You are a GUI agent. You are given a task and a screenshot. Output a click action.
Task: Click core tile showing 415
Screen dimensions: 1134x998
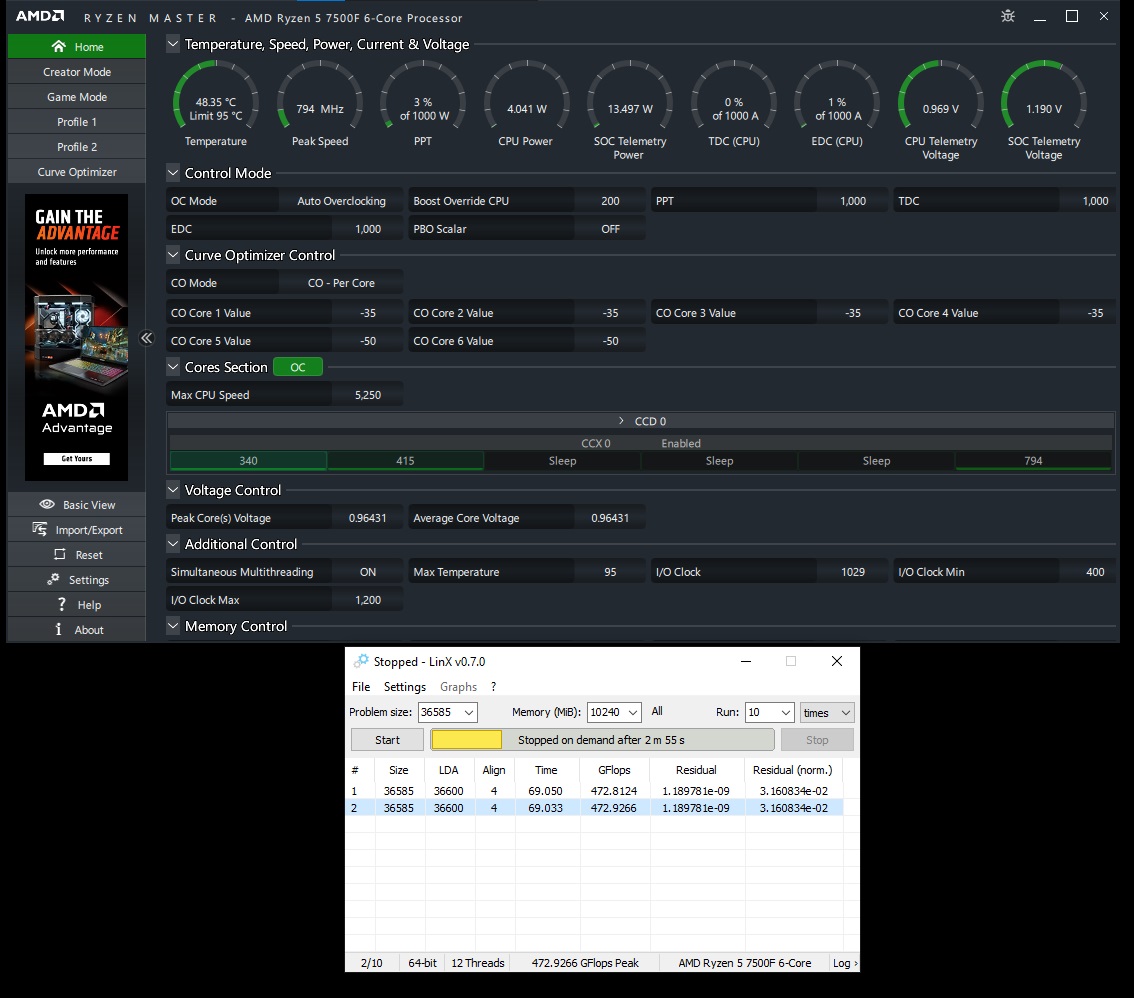405,461
